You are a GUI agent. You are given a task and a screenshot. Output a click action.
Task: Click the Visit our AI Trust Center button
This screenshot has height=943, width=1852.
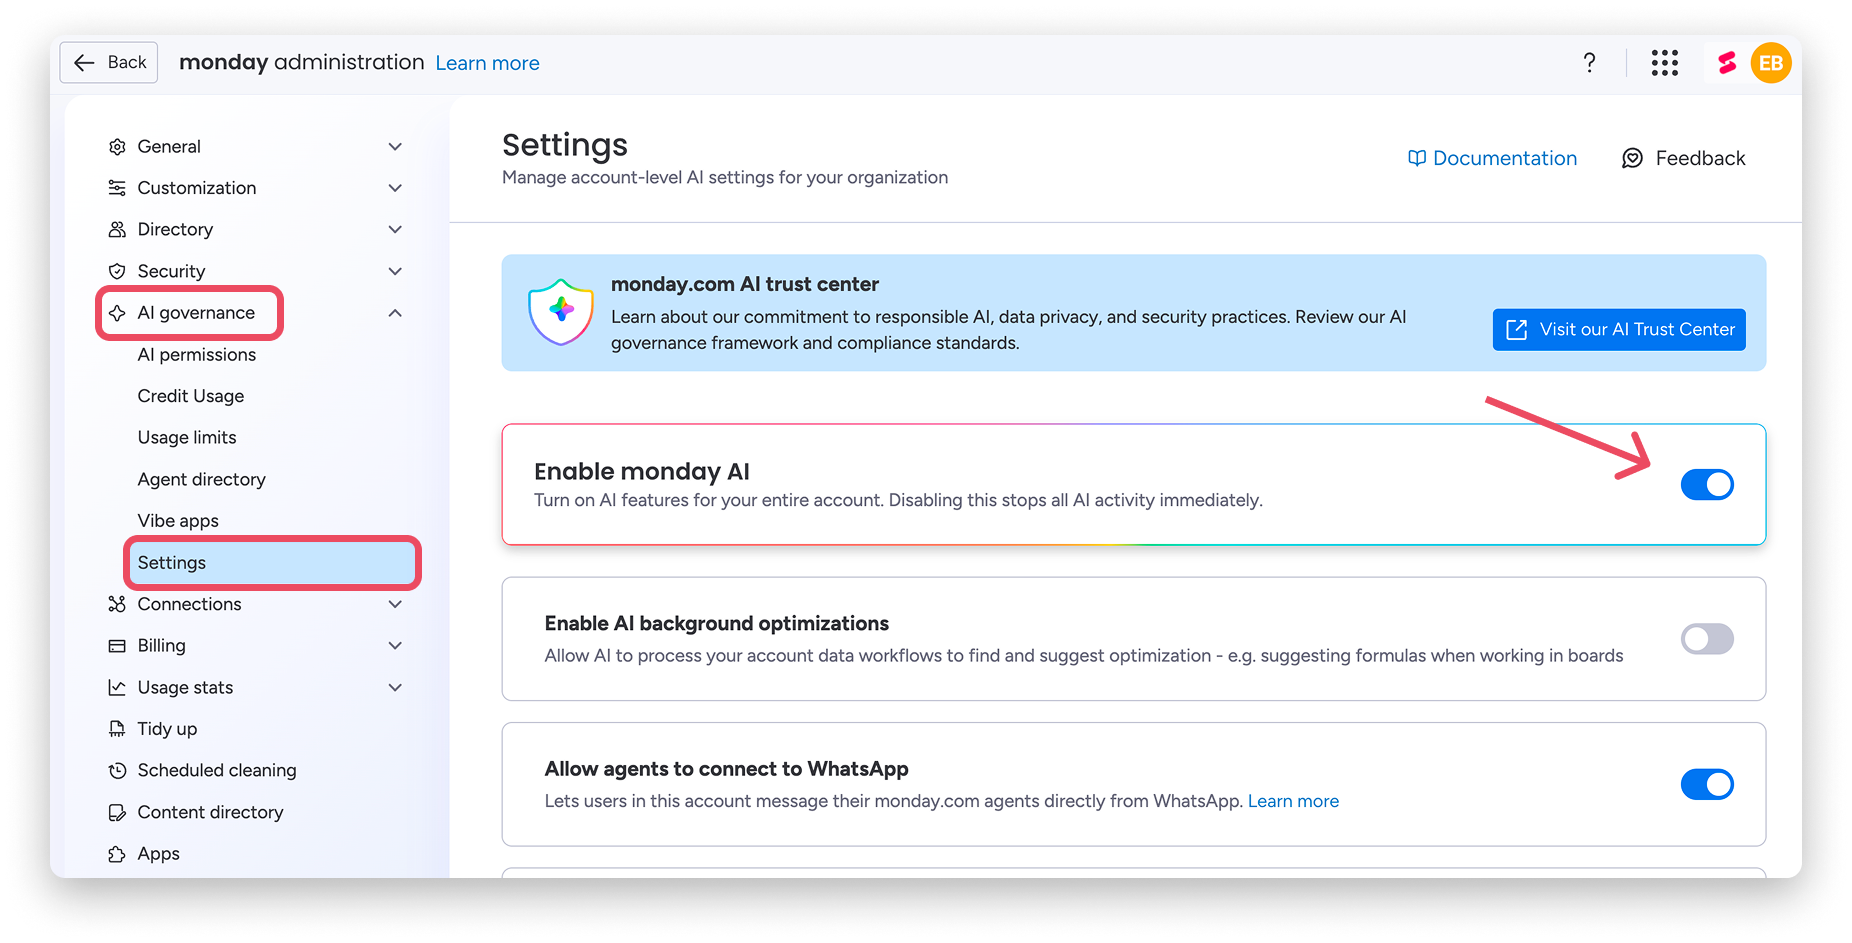1619,330
